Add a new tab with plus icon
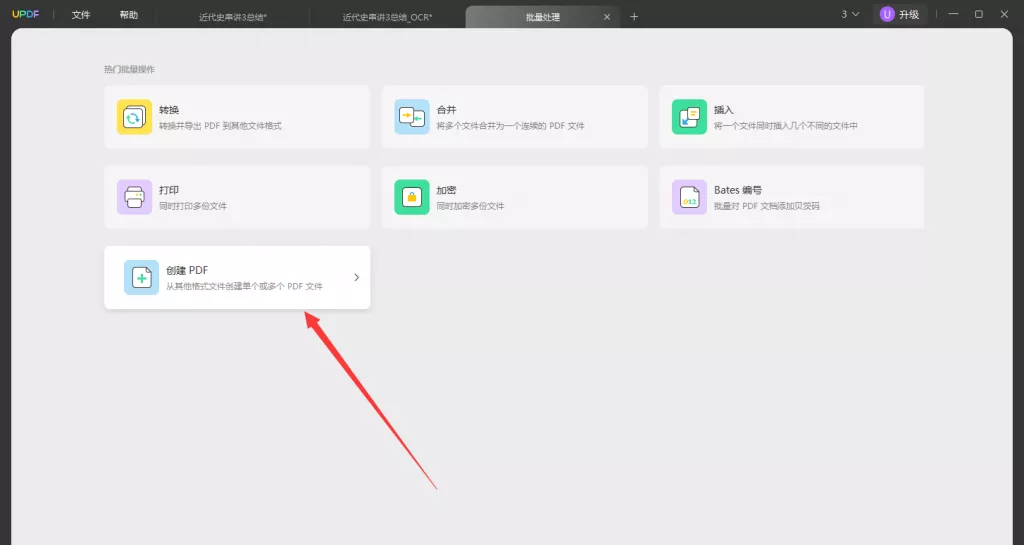Viewport: 1024px width, 545px height. click(x=634, y=17)
